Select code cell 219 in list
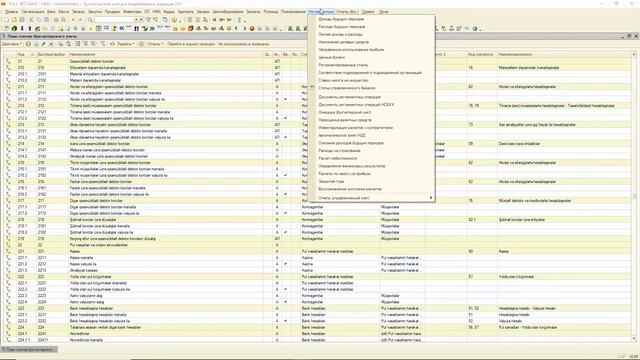Screen dimensions: 640x360 (26, 239)
